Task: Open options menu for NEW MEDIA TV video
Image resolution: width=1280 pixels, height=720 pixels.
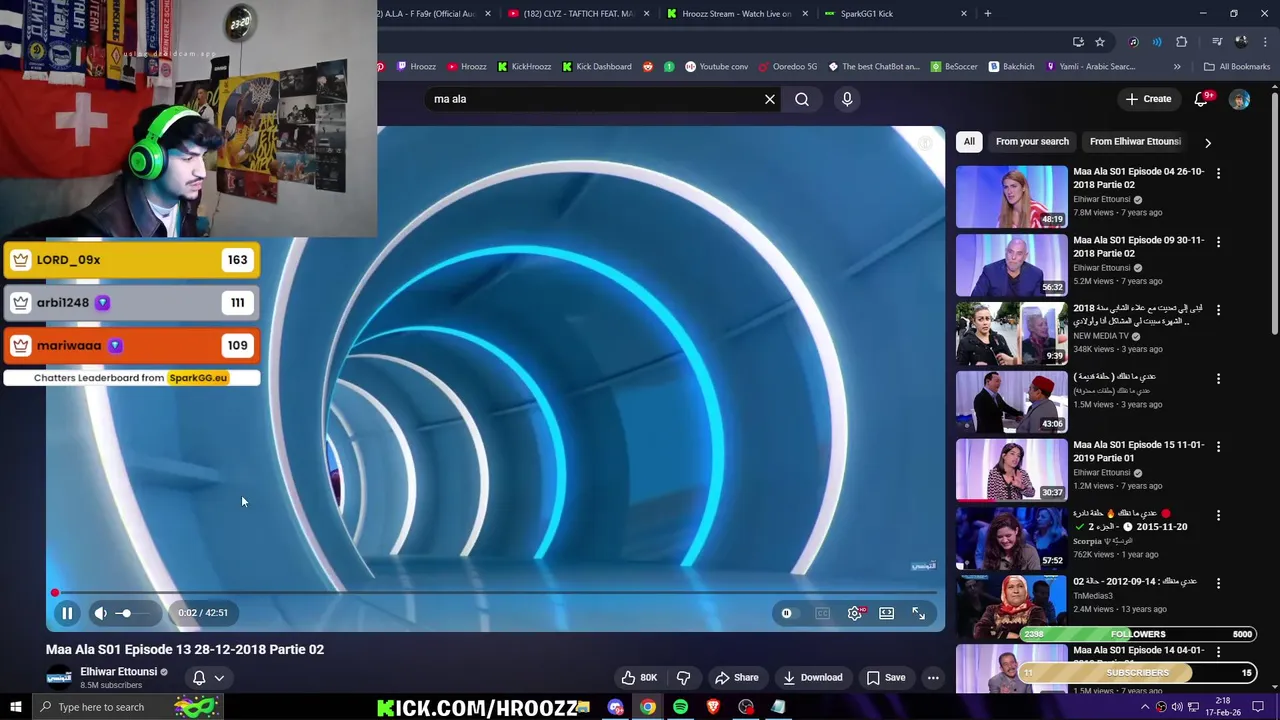Action: pos(1218,310)
